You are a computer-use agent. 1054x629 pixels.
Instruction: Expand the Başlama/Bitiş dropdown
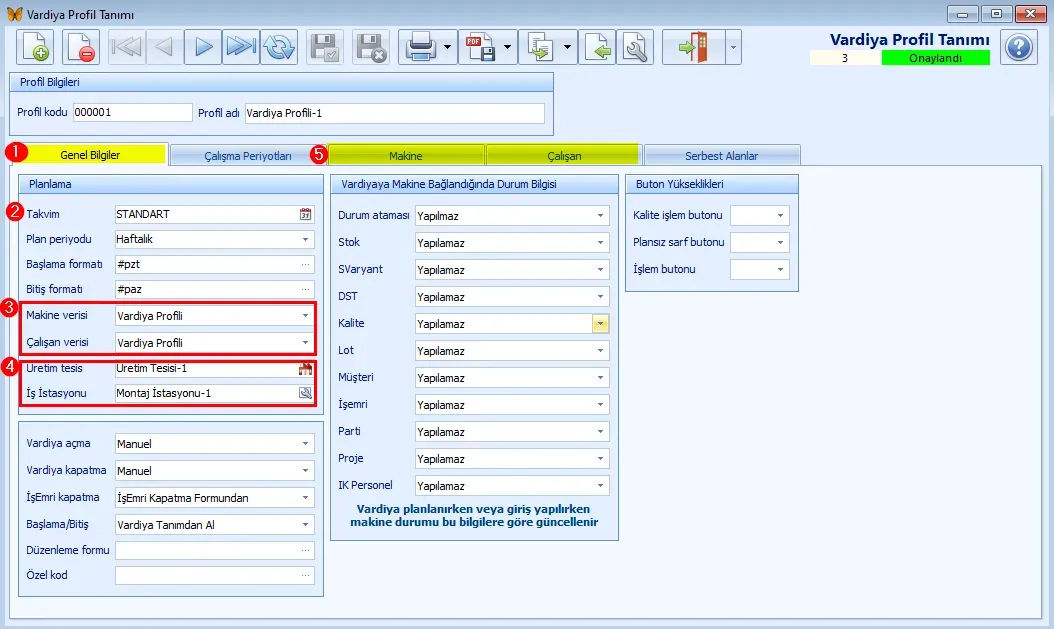coord(306,525)
